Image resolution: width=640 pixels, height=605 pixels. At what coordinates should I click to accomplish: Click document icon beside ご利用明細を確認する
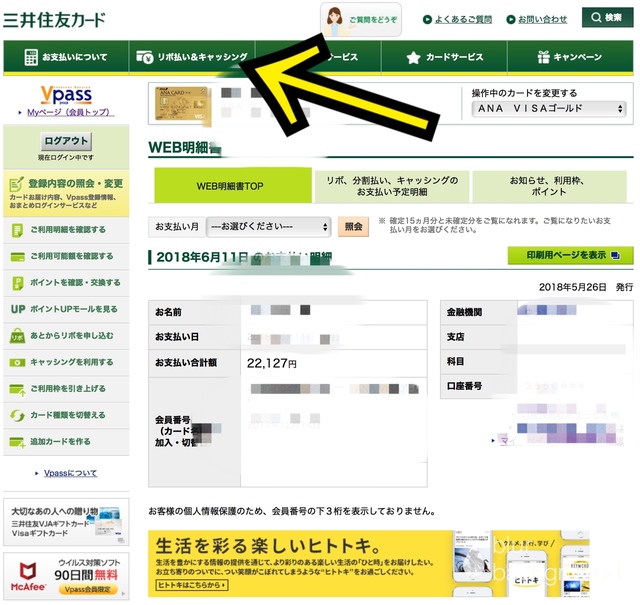pyautogui.click(x=17, y=230)
